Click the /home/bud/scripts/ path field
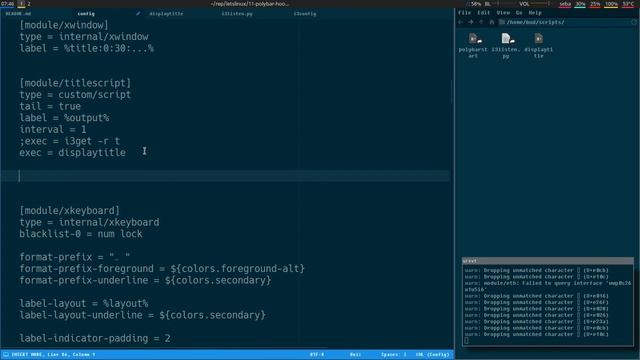The width and height of the screenshot is (640, 360). click(567, 22)
